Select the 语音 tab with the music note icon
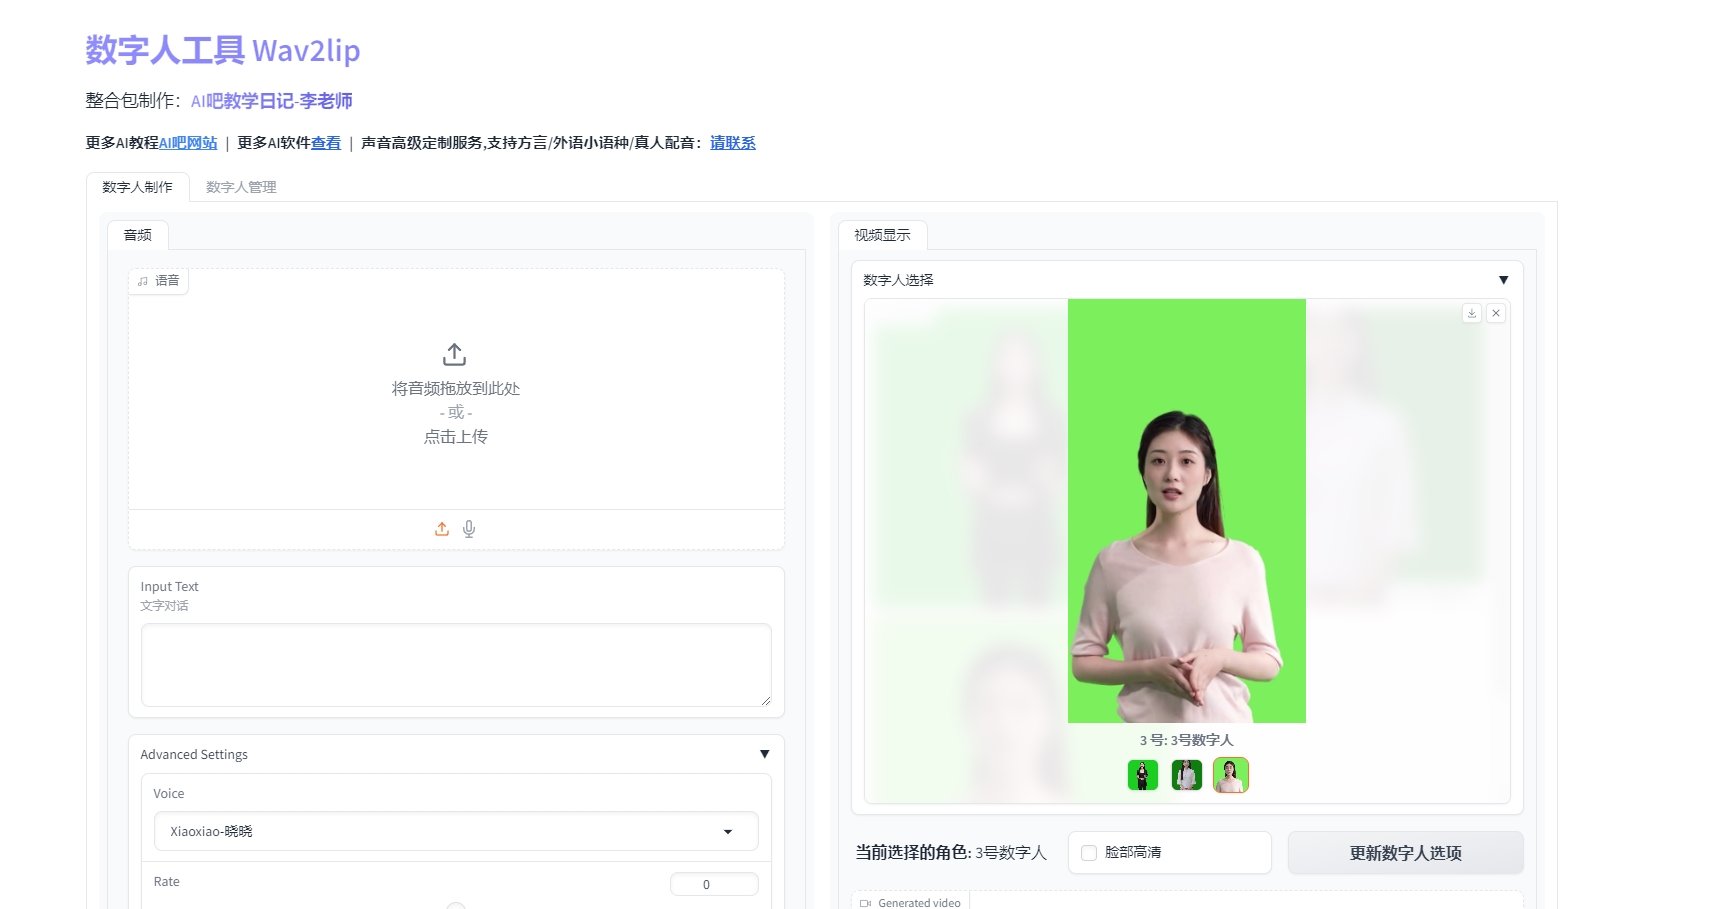The height and width of the screenshot is (909, 1730). (158, 280)
